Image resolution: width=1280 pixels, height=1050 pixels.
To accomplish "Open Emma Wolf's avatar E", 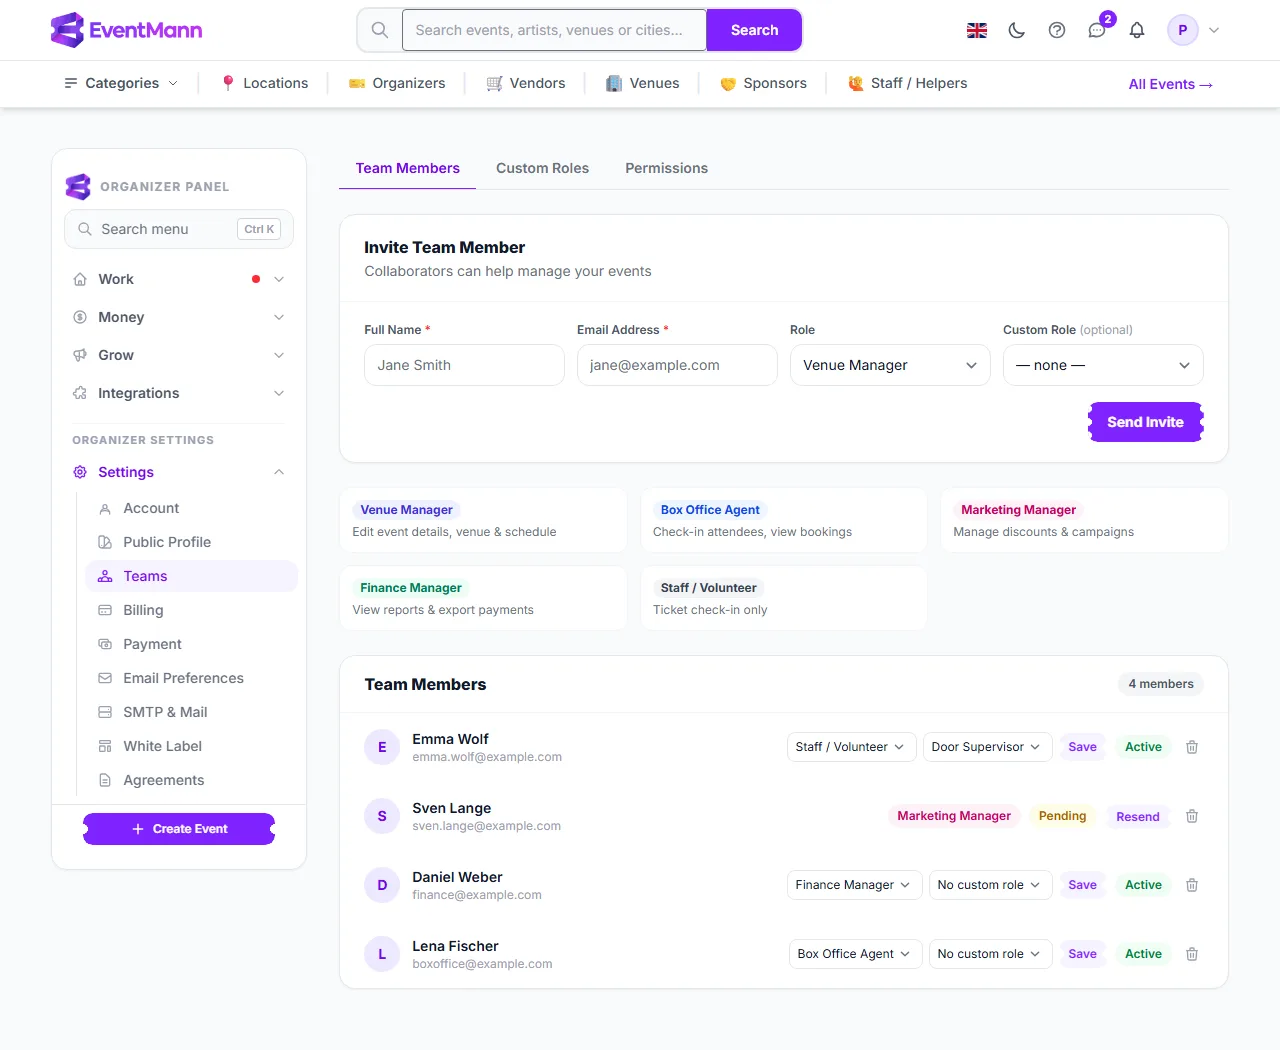I will 382,747.
